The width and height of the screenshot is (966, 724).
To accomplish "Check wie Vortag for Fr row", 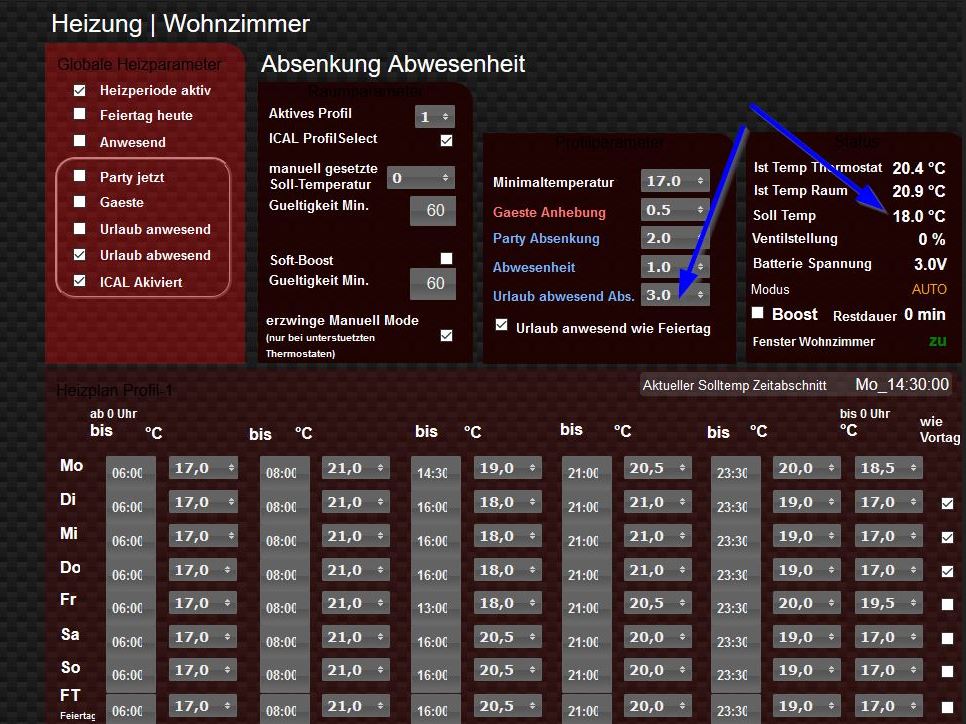I will [948, 604].
